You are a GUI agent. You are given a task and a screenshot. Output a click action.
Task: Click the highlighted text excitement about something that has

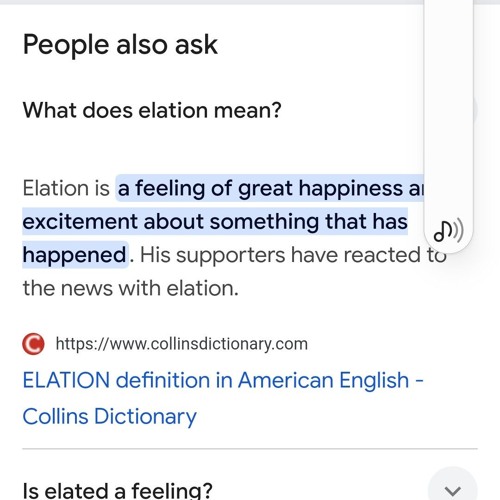click(x=215, y=221)
